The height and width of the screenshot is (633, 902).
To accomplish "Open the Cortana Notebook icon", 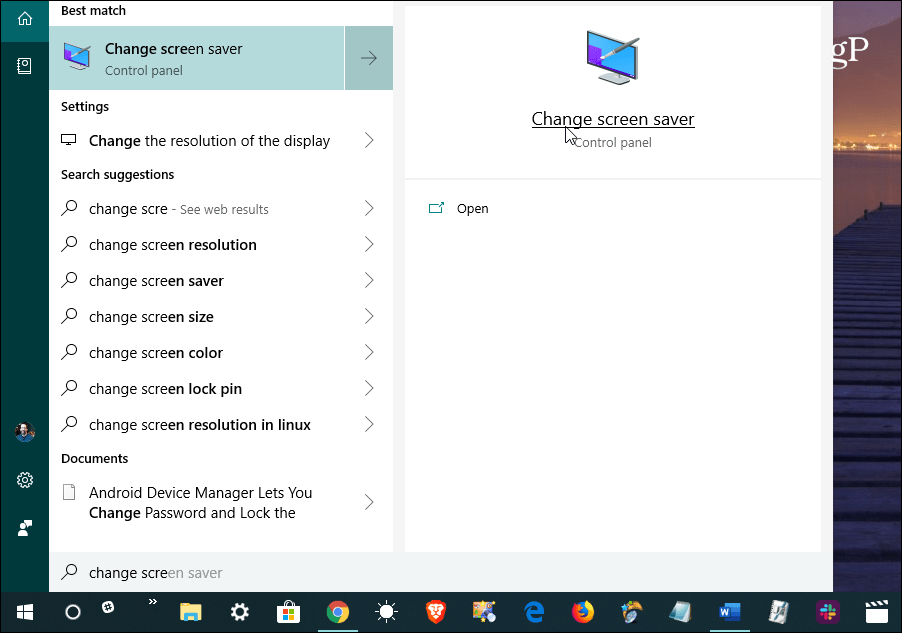I will [25, 65].
